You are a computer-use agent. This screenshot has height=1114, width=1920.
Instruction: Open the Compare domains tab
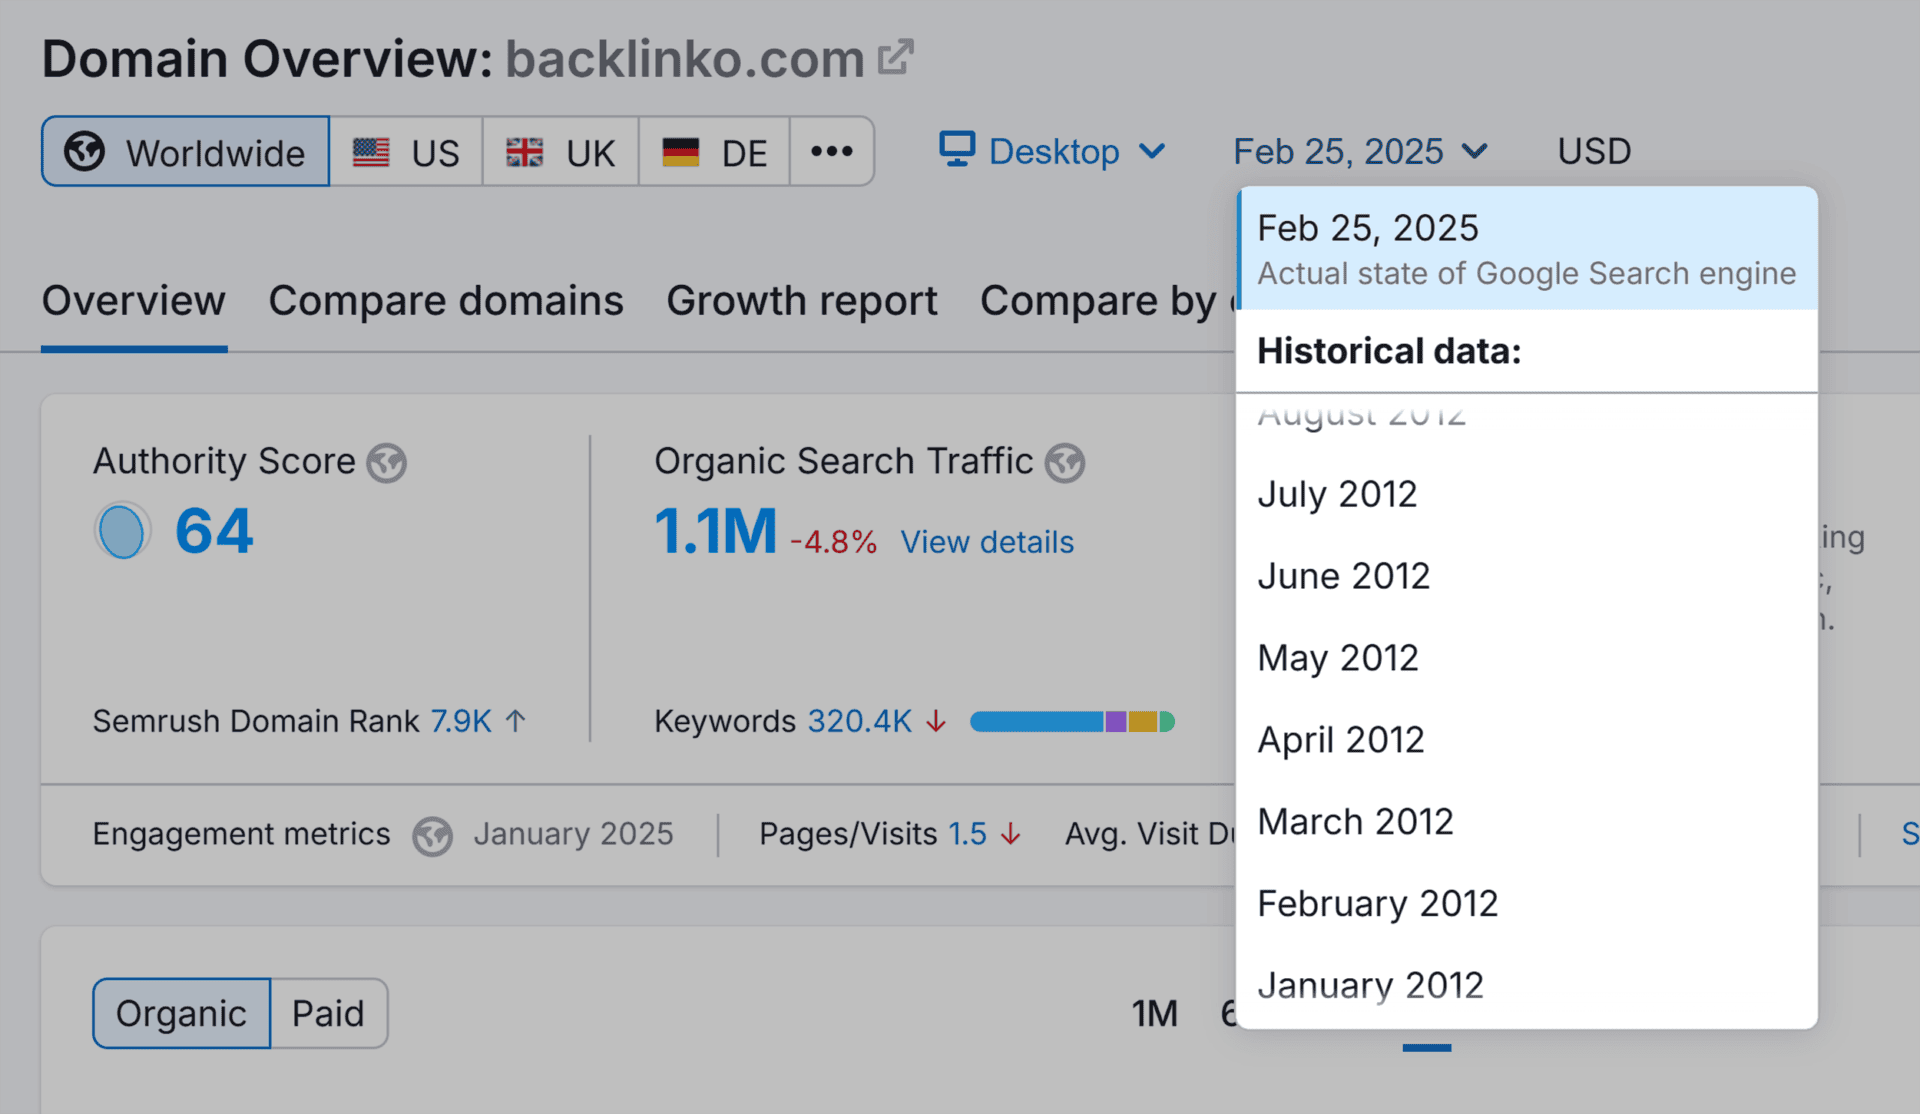pos(446,300)
